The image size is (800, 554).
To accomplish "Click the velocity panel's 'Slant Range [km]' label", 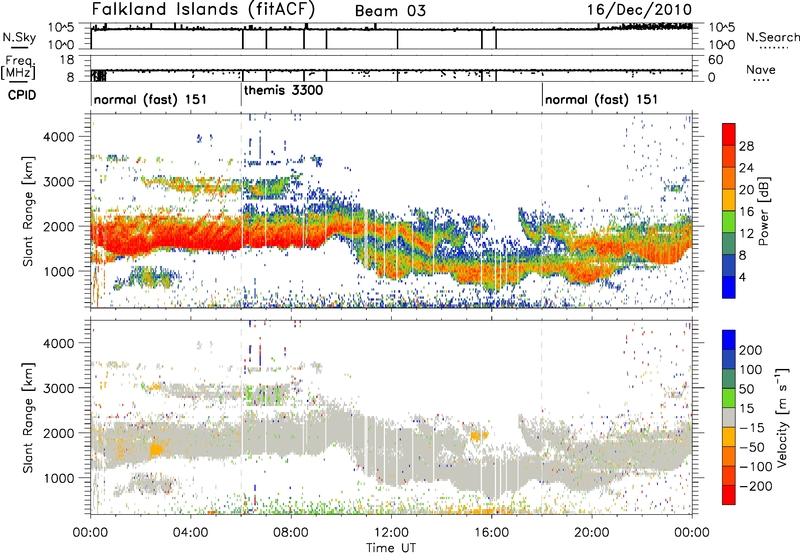I will 28,417.
